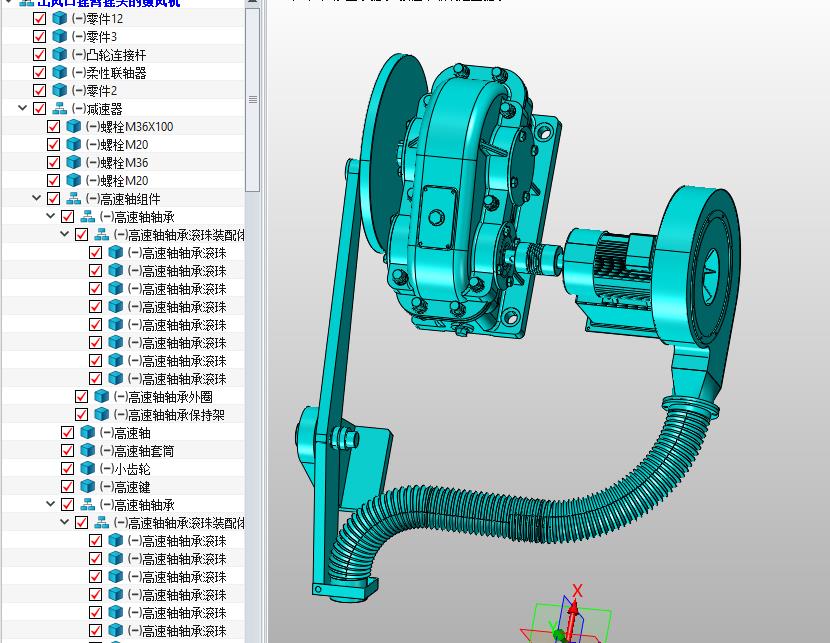
Task: Click the 螺栓M36X100 label
Action: point(130,127)
